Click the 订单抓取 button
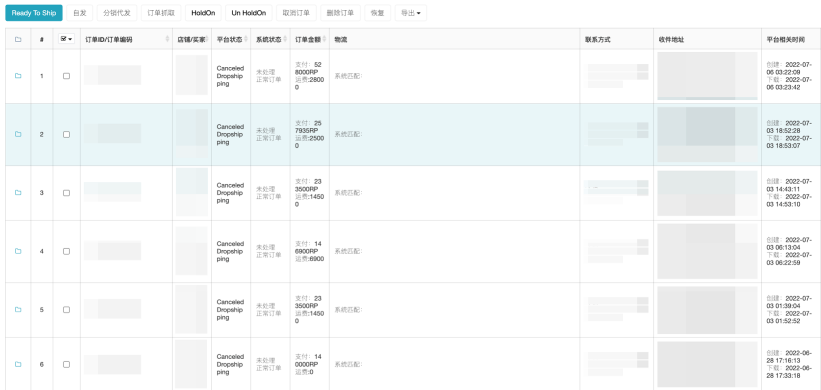Viewport: 821px width, 390px height. click(161, 13)
